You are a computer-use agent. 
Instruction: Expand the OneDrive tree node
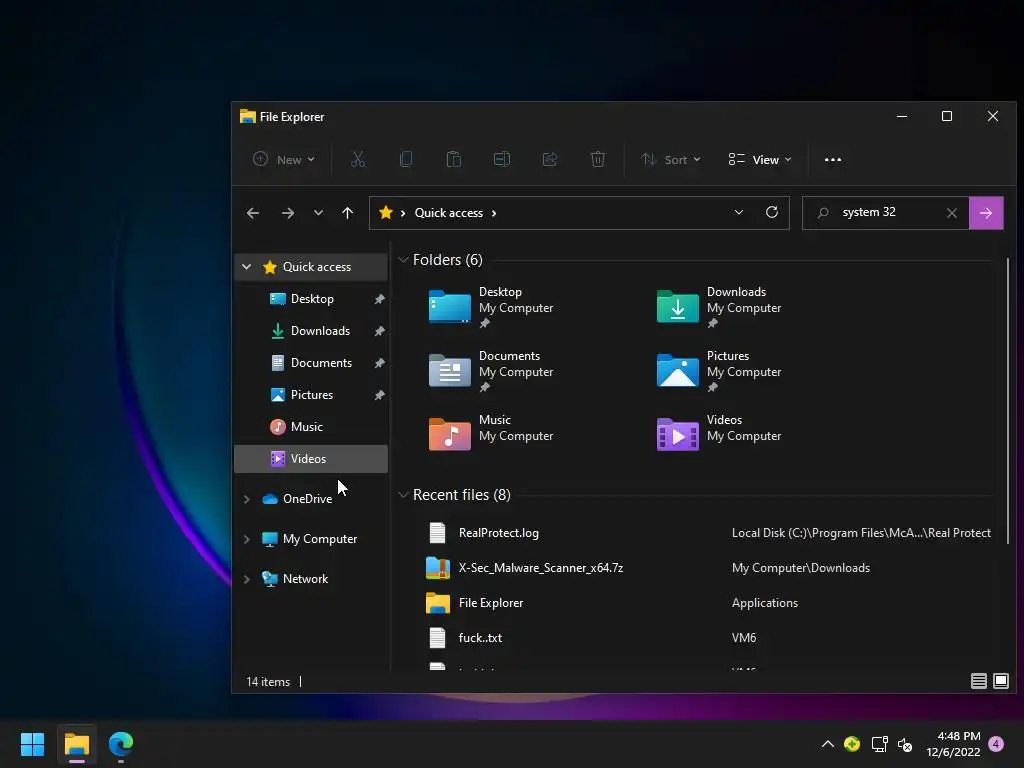246,499
